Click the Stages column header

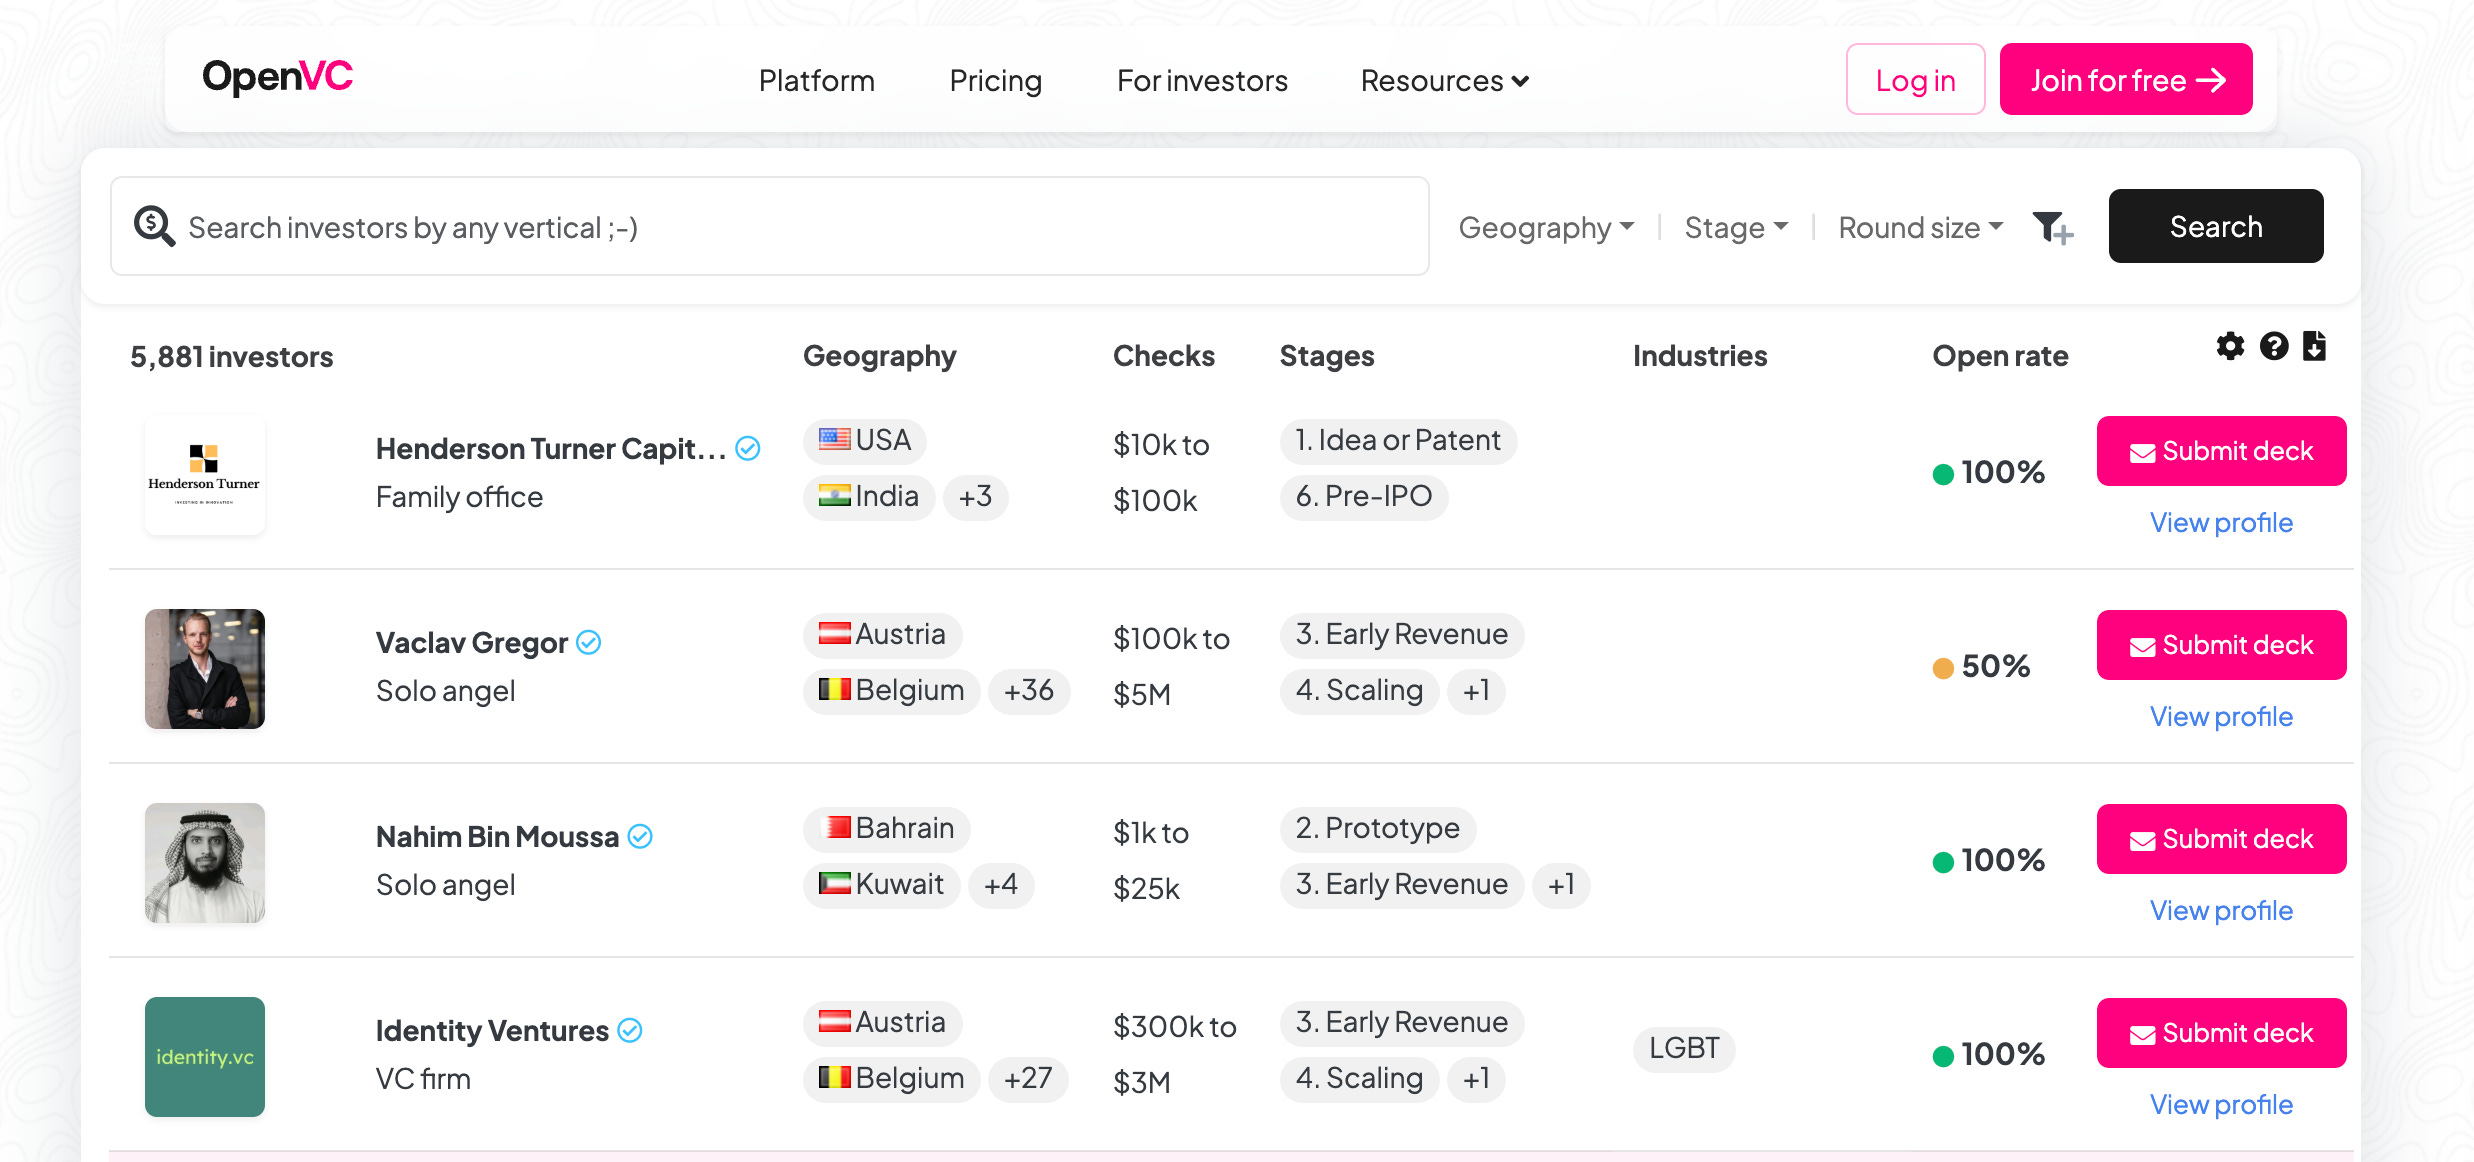pos(1327,356)
